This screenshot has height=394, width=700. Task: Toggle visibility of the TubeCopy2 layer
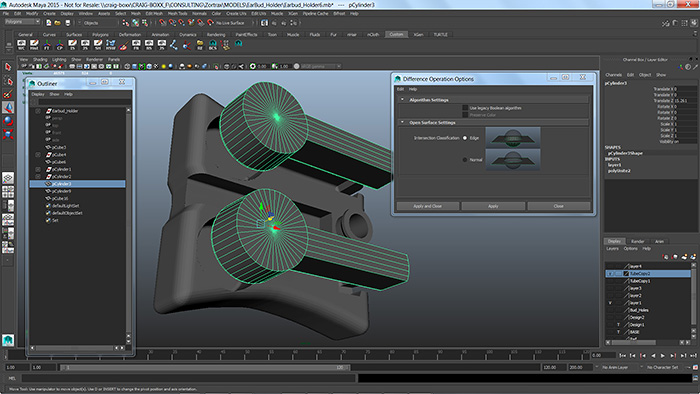point(610,274)
